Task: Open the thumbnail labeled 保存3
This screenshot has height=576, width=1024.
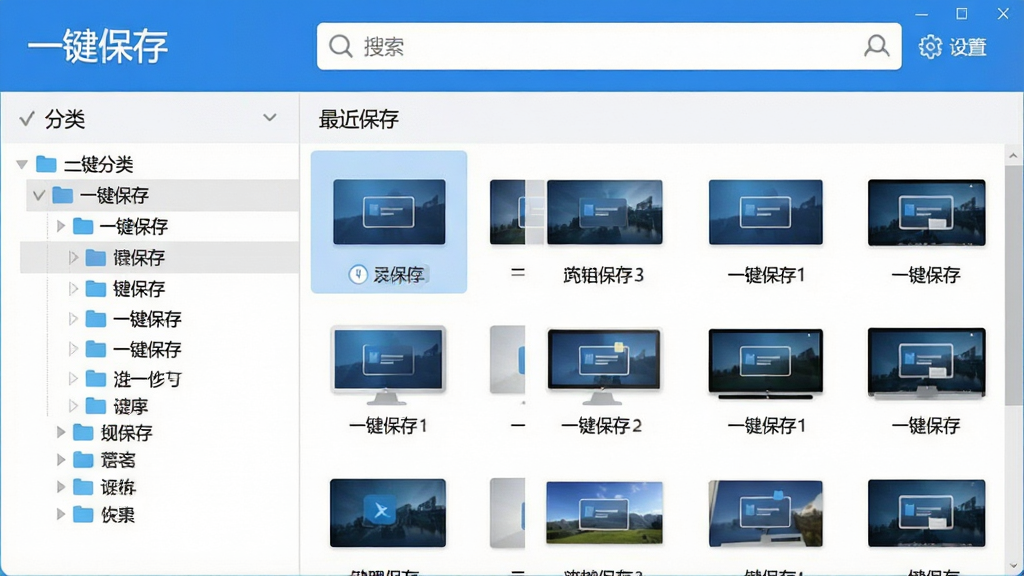Action: click(x=605, y=212)
